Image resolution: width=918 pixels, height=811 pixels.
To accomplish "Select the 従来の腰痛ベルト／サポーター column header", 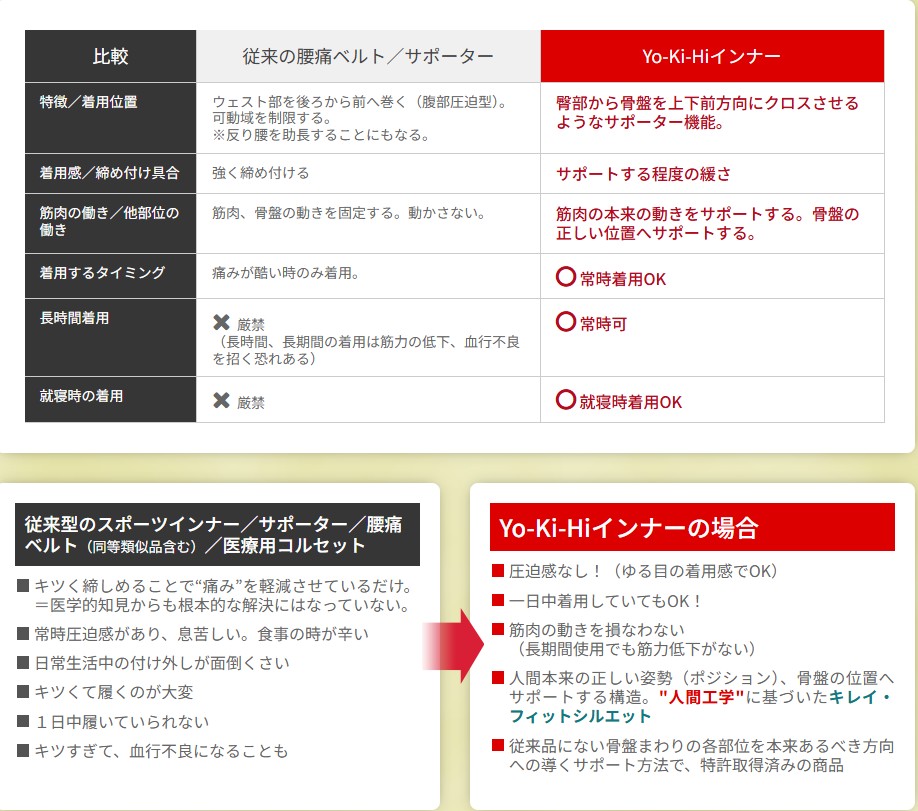I will tap(368, 56).
